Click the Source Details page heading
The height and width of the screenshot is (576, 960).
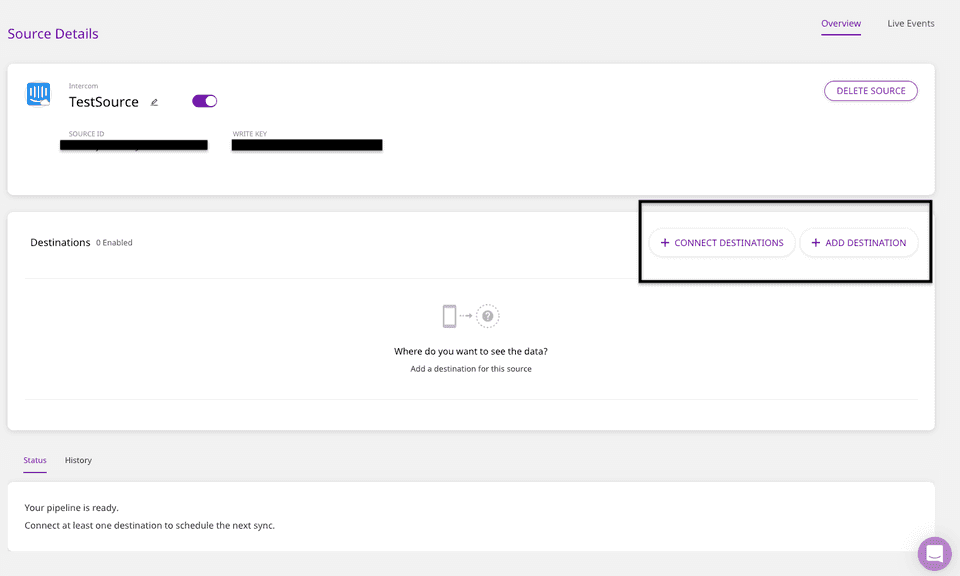click(53, 34)
